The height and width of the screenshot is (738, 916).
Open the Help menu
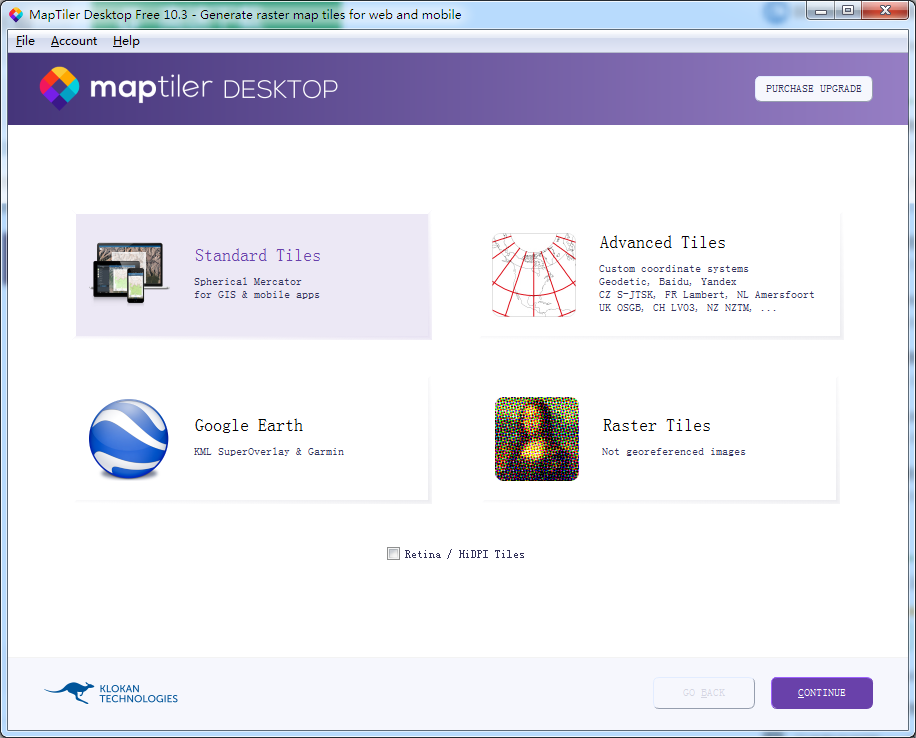pos(126,41)
